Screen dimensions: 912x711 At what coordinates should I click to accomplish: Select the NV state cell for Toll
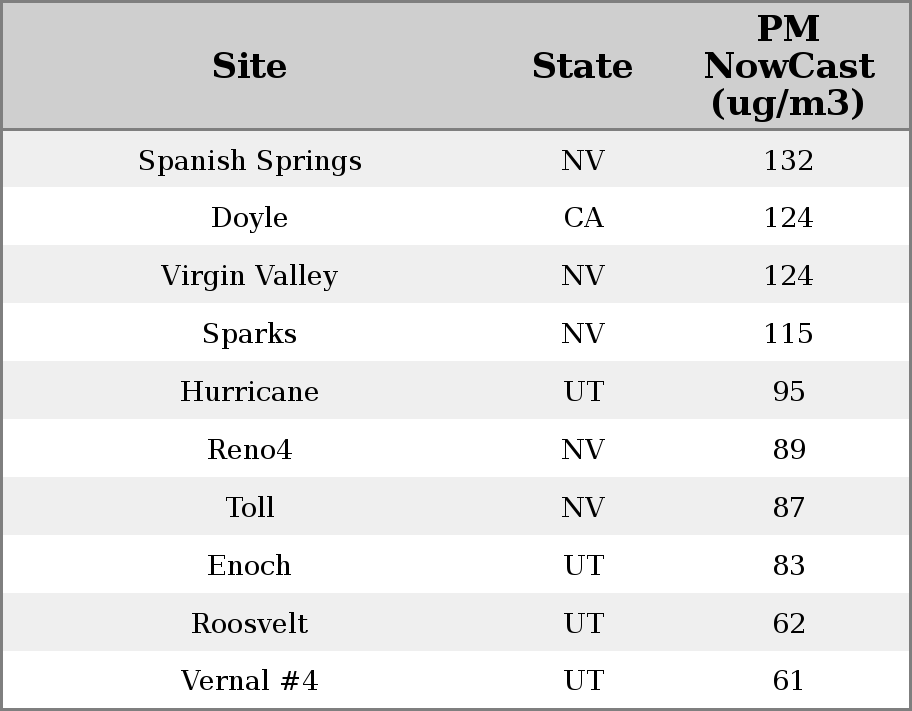click(x=583, y=507)
